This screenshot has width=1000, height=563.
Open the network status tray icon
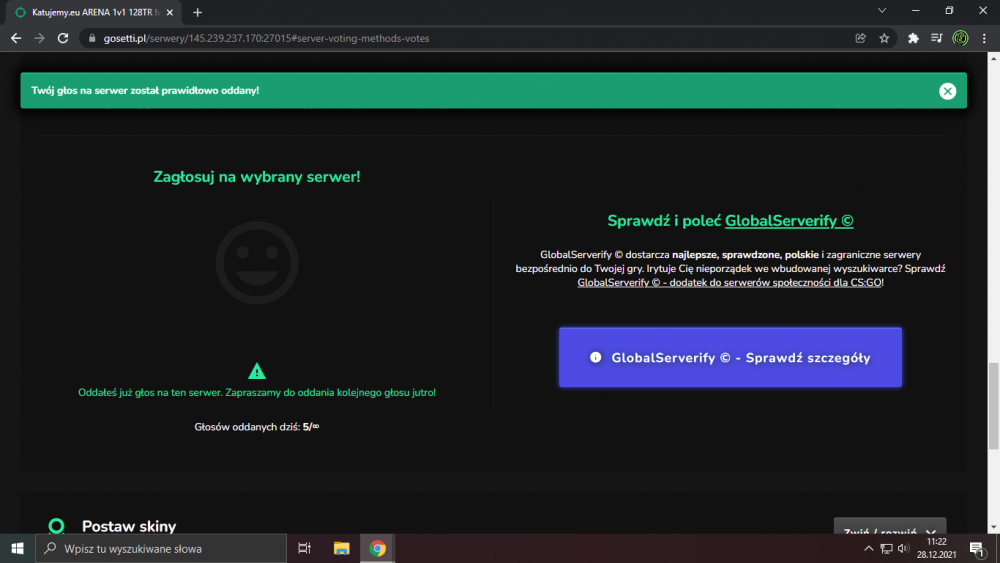(x=886, y=548)
